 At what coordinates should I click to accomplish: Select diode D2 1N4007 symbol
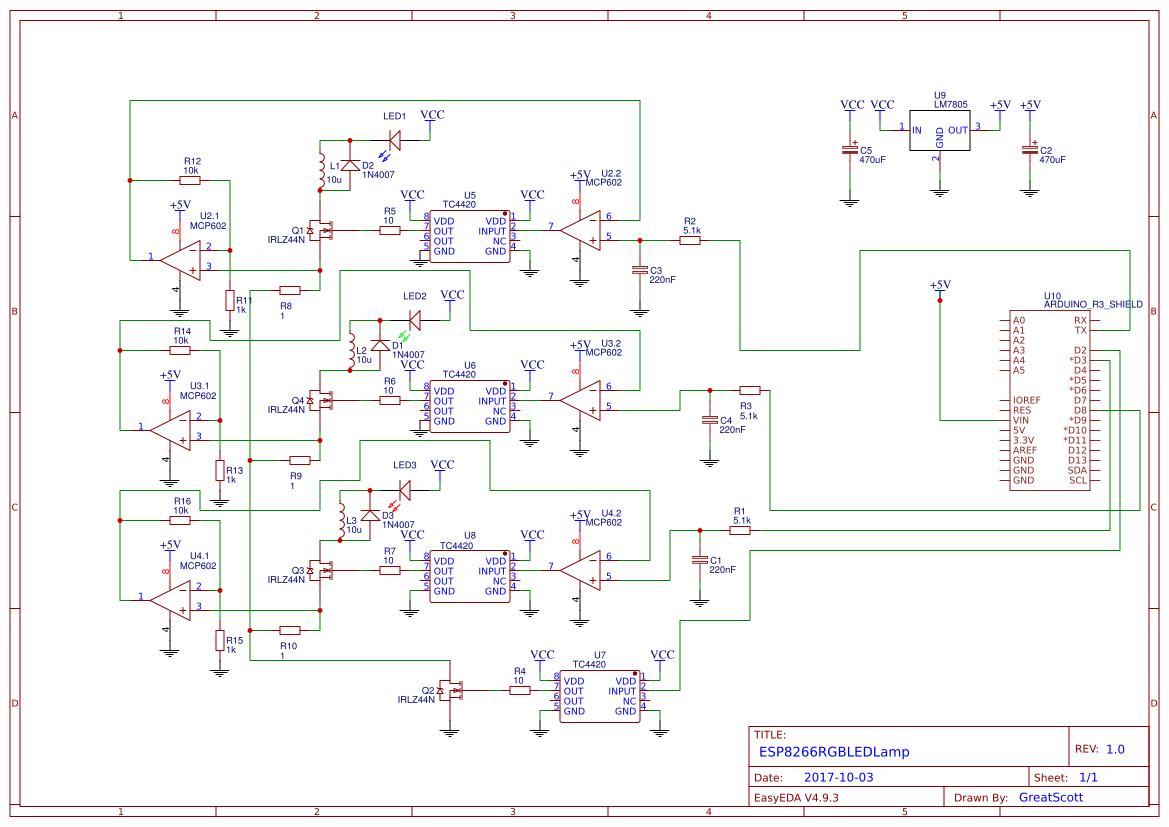350,165
